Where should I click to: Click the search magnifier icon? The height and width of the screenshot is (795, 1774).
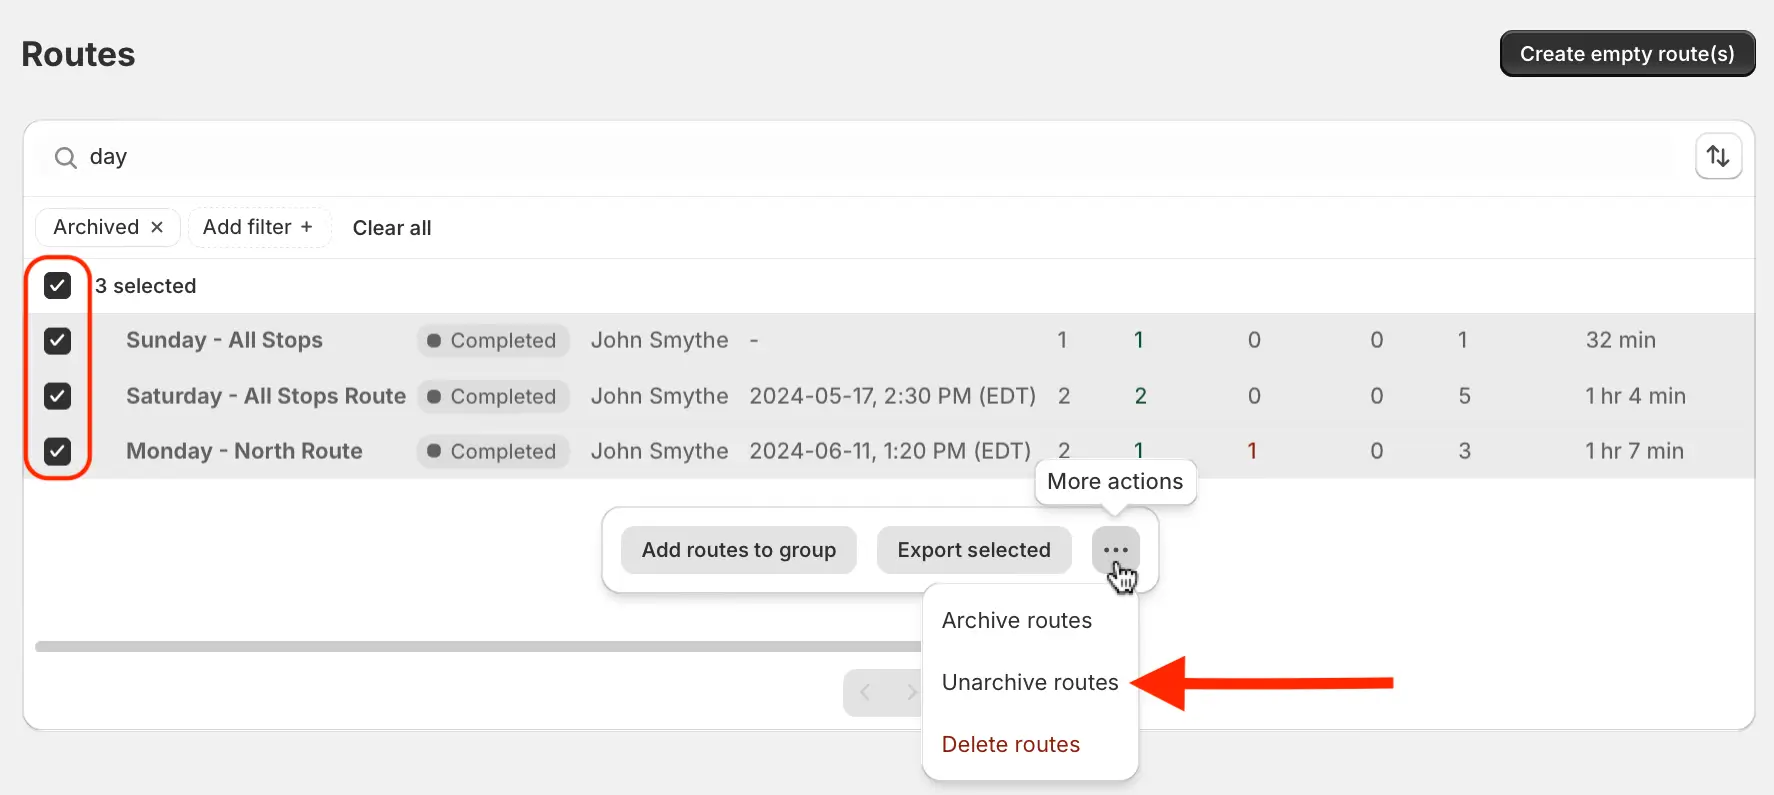click(x=65, y=158)
